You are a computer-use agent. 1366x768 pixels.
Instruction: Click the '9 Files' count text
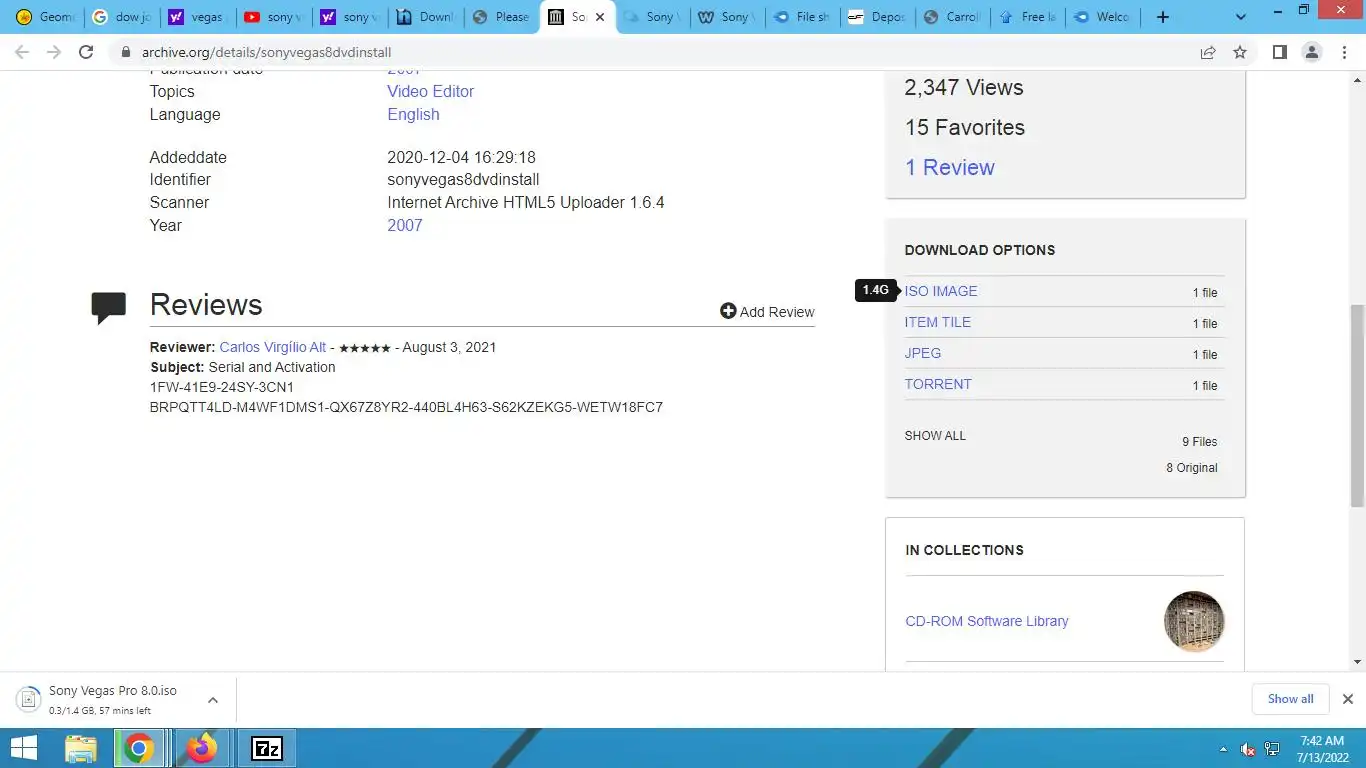coord(1199,442)
